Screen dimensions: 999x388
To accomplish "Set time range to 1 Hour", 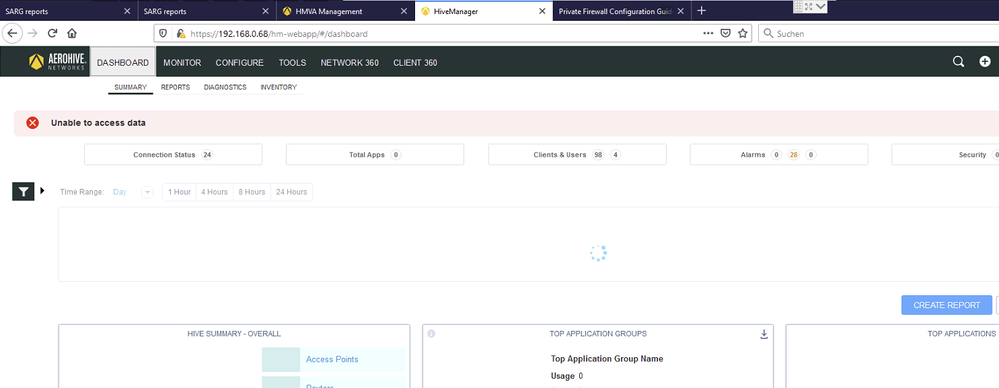I will pos(179,192).
